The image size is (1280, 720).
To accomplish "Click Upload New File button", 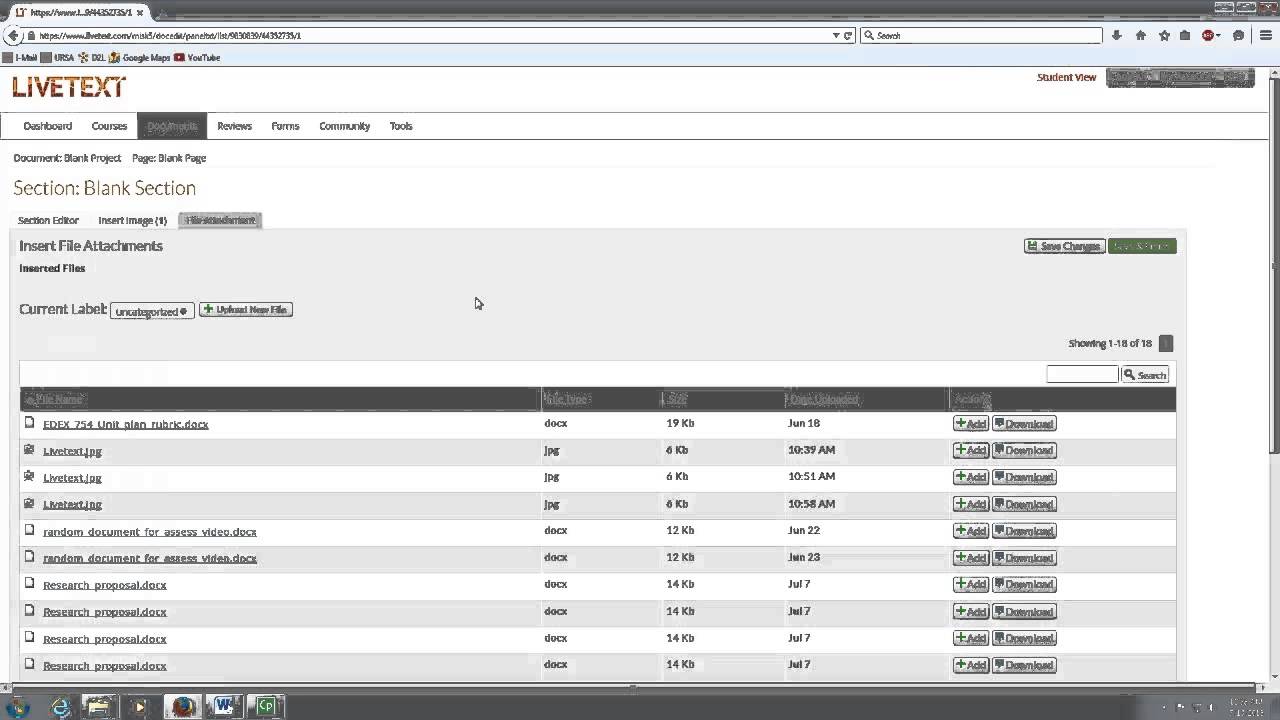I will (246, 310).
